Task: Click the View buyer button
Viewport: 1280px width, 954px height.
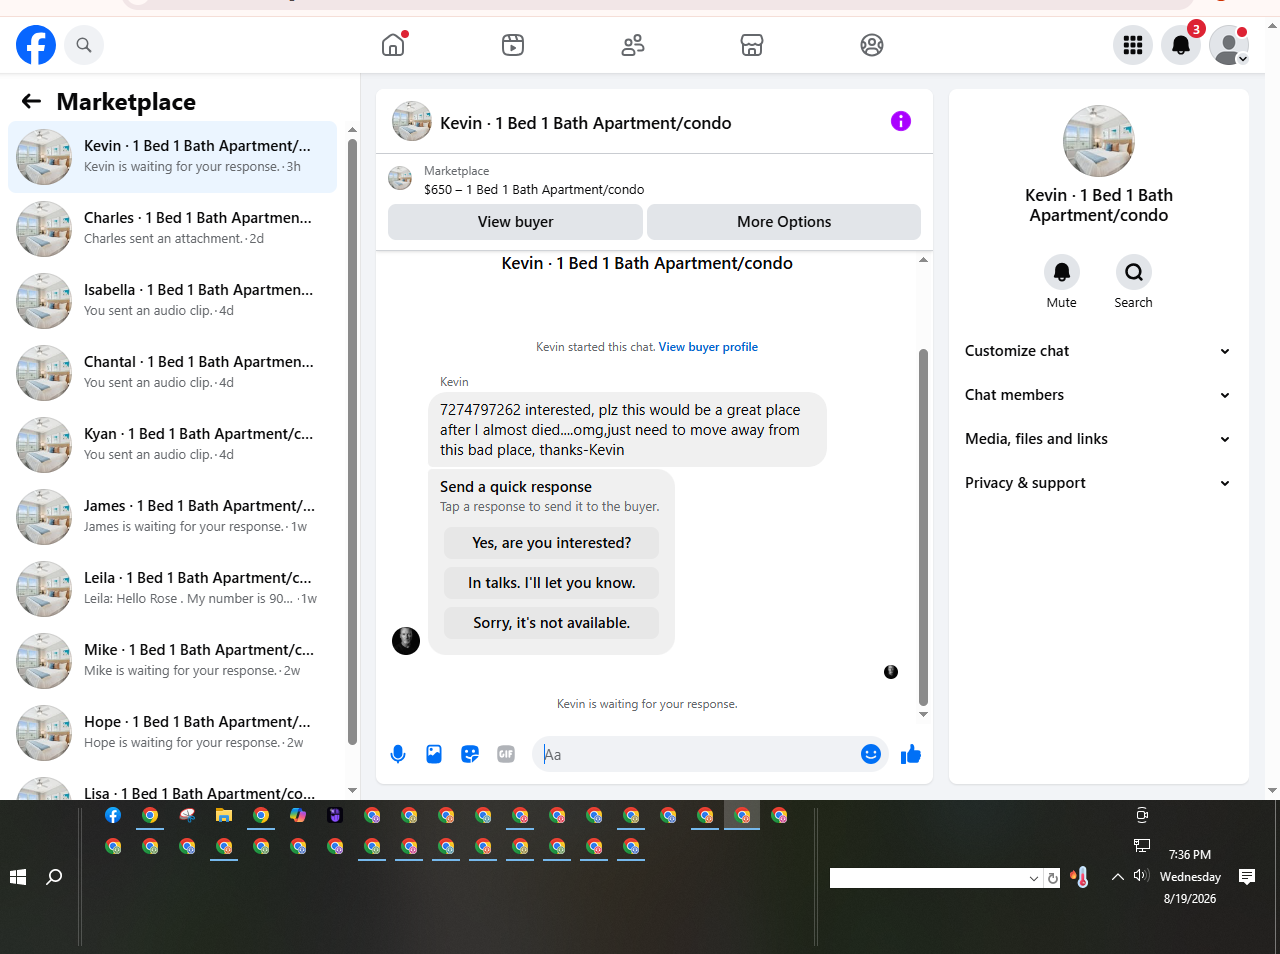Action: tap(516, 222)
